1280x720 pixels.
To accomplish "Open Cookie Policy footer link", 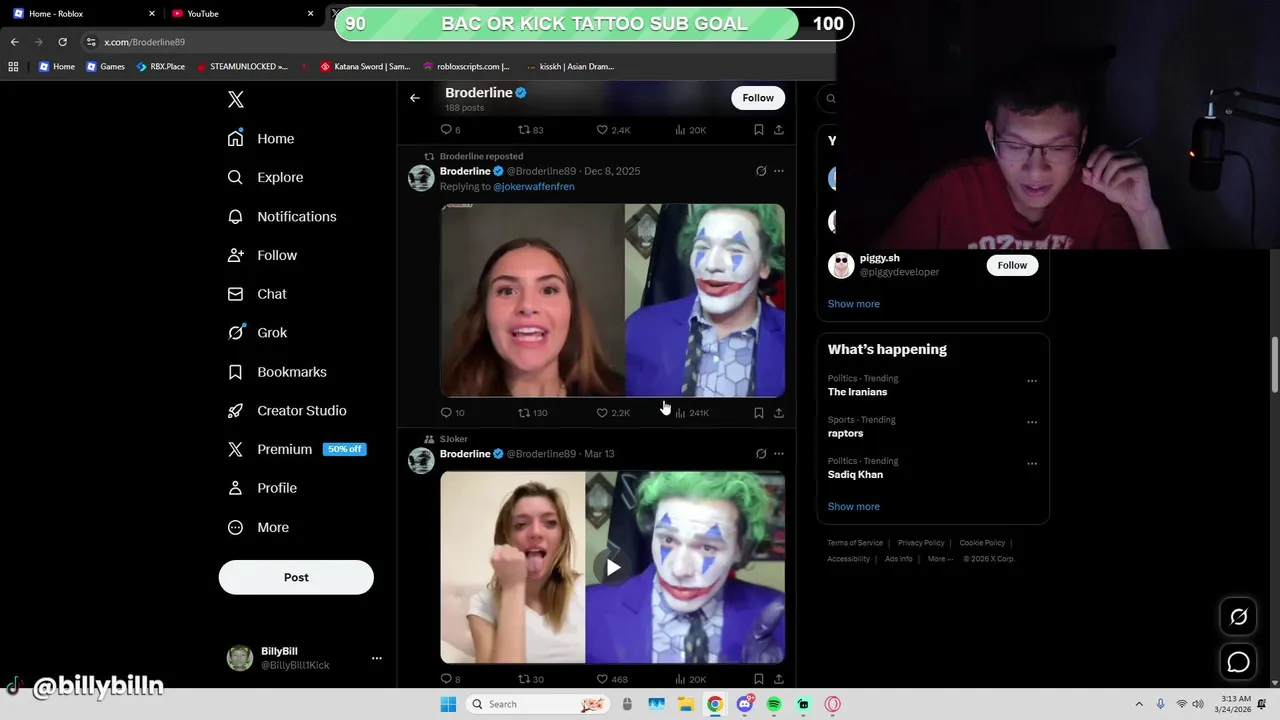I will 982,543.
